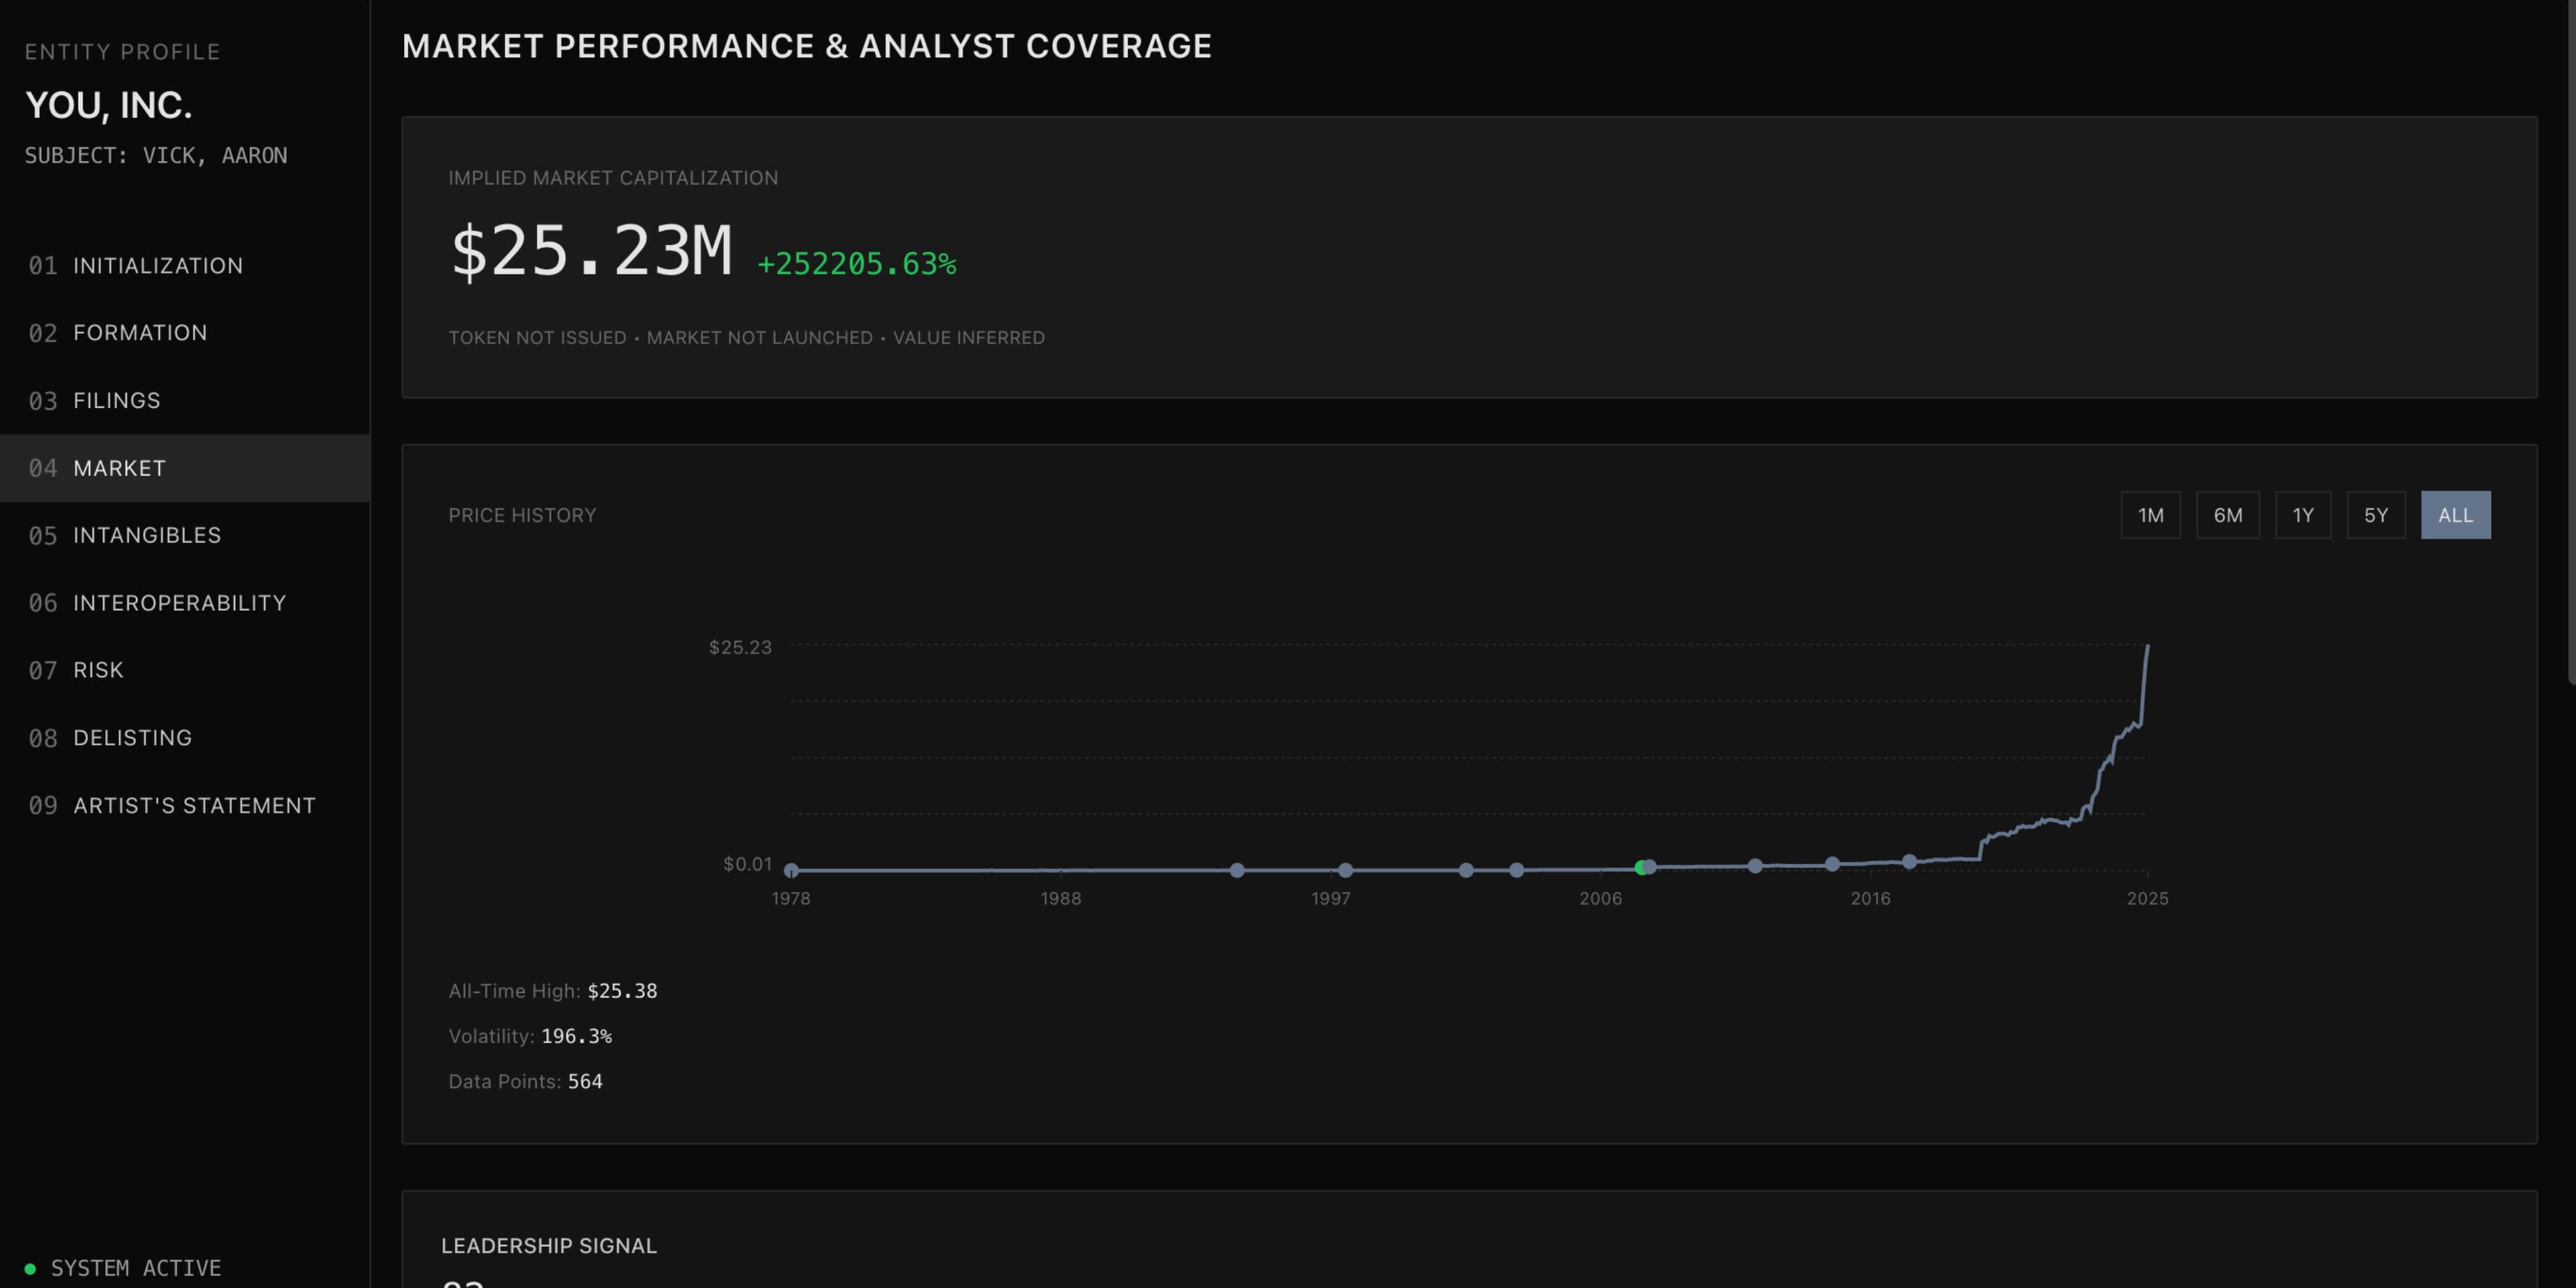Open the Filings sidebar item
This screenshot has height=1288, width=2576.
(116, 401)
